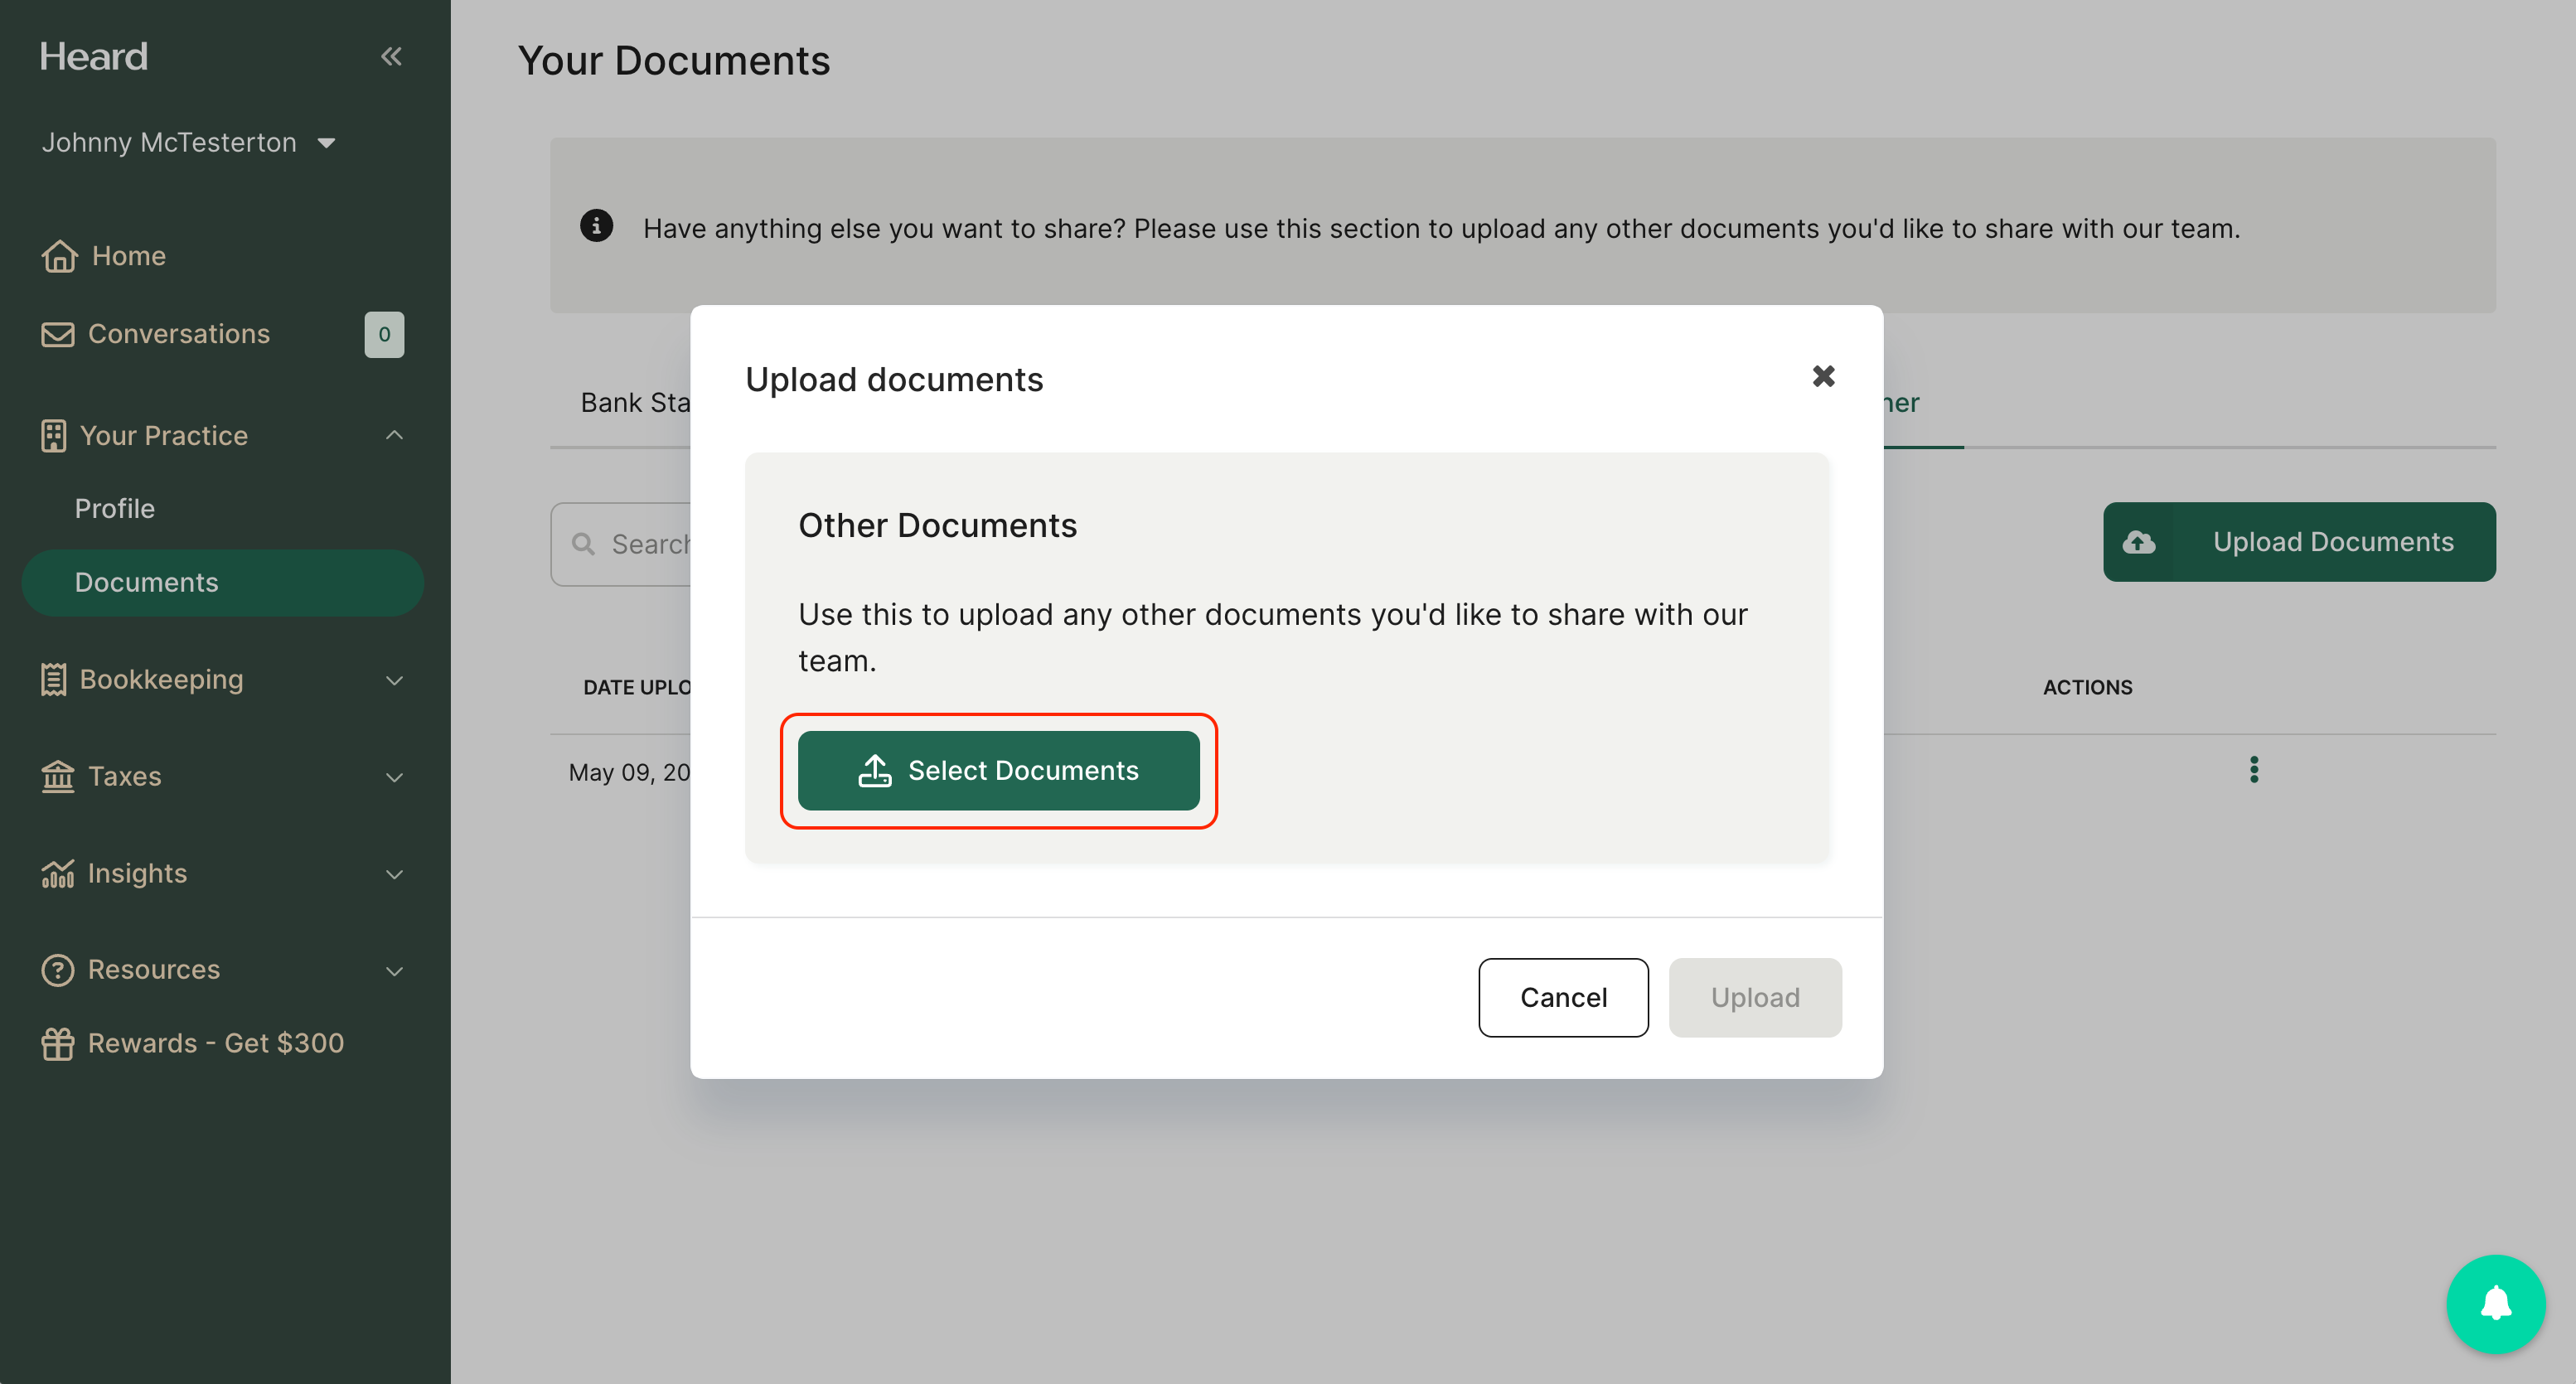Click the Insights chart icon
This screenshot has width=2576, height=1384.
[x=58, y=873]
